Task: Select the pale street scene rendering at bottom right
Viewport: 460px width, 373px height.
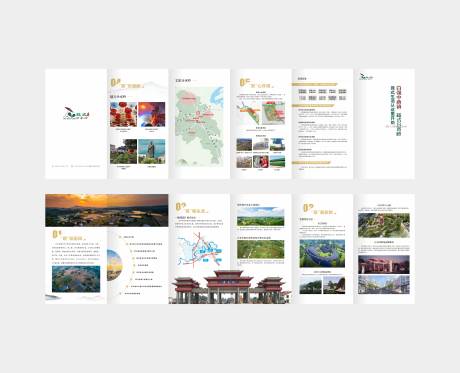Action: click(x=384, y=284)
